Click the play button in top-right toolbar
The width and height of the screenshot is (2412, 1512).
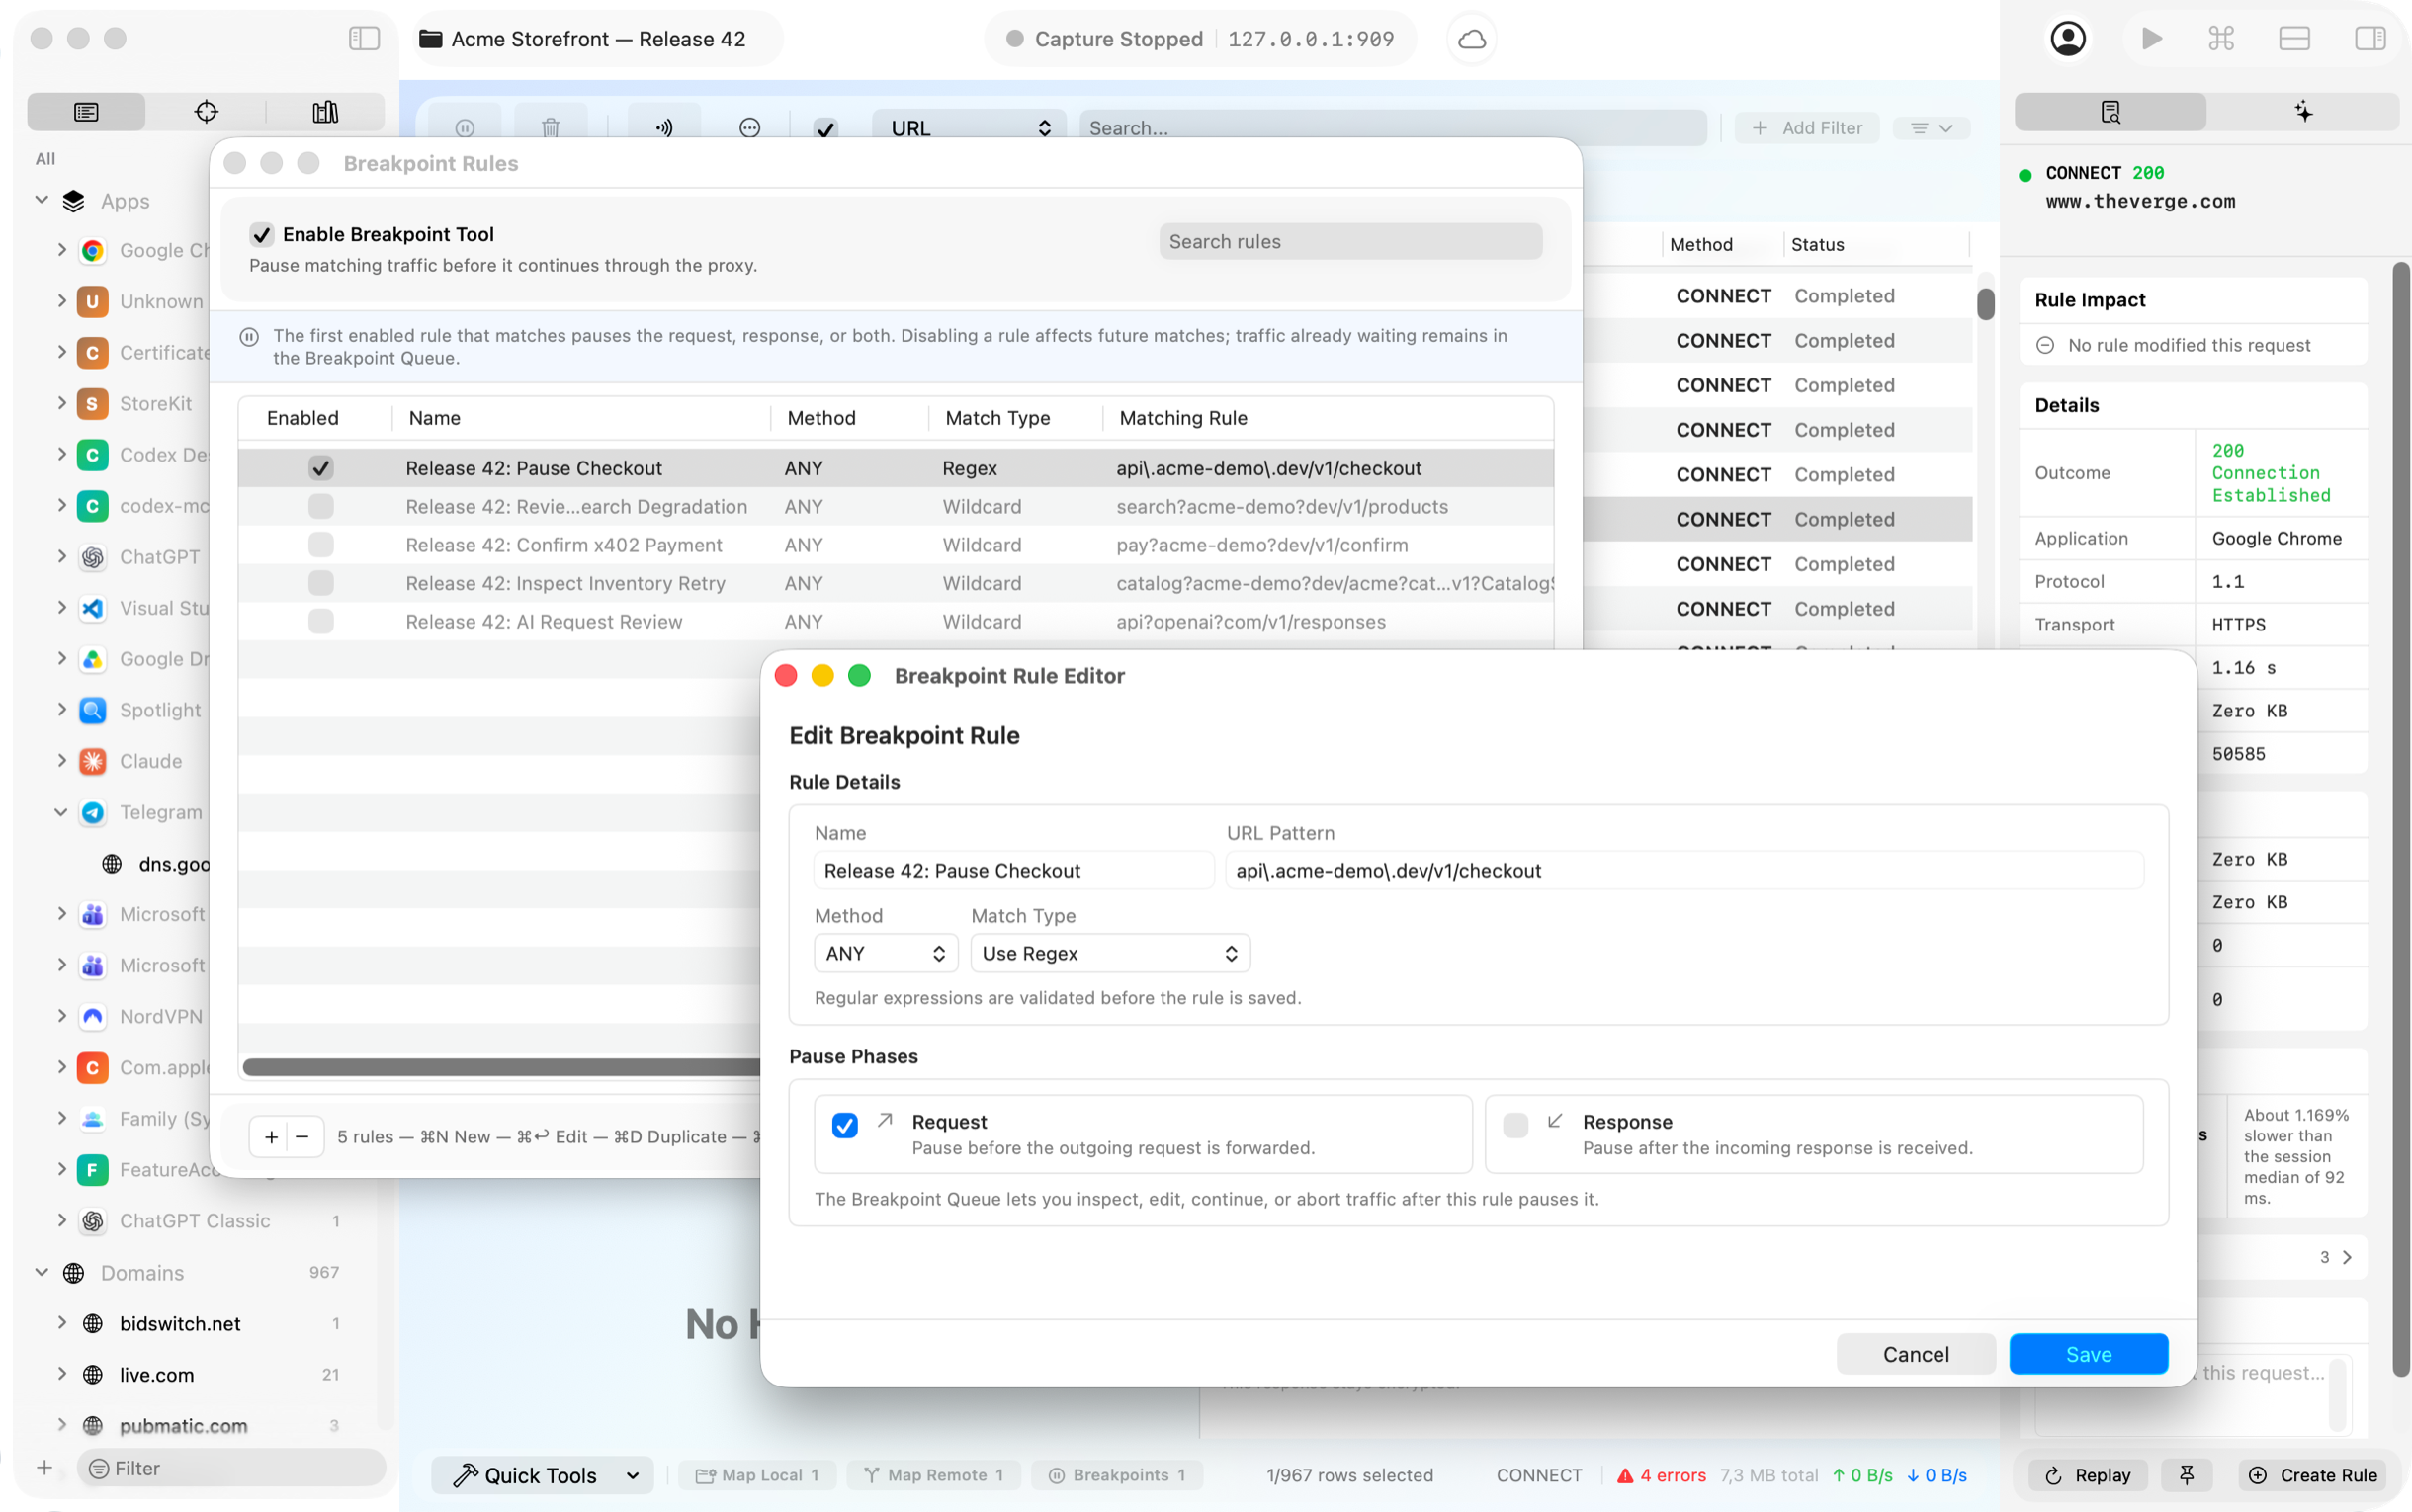click(2151, 39)
